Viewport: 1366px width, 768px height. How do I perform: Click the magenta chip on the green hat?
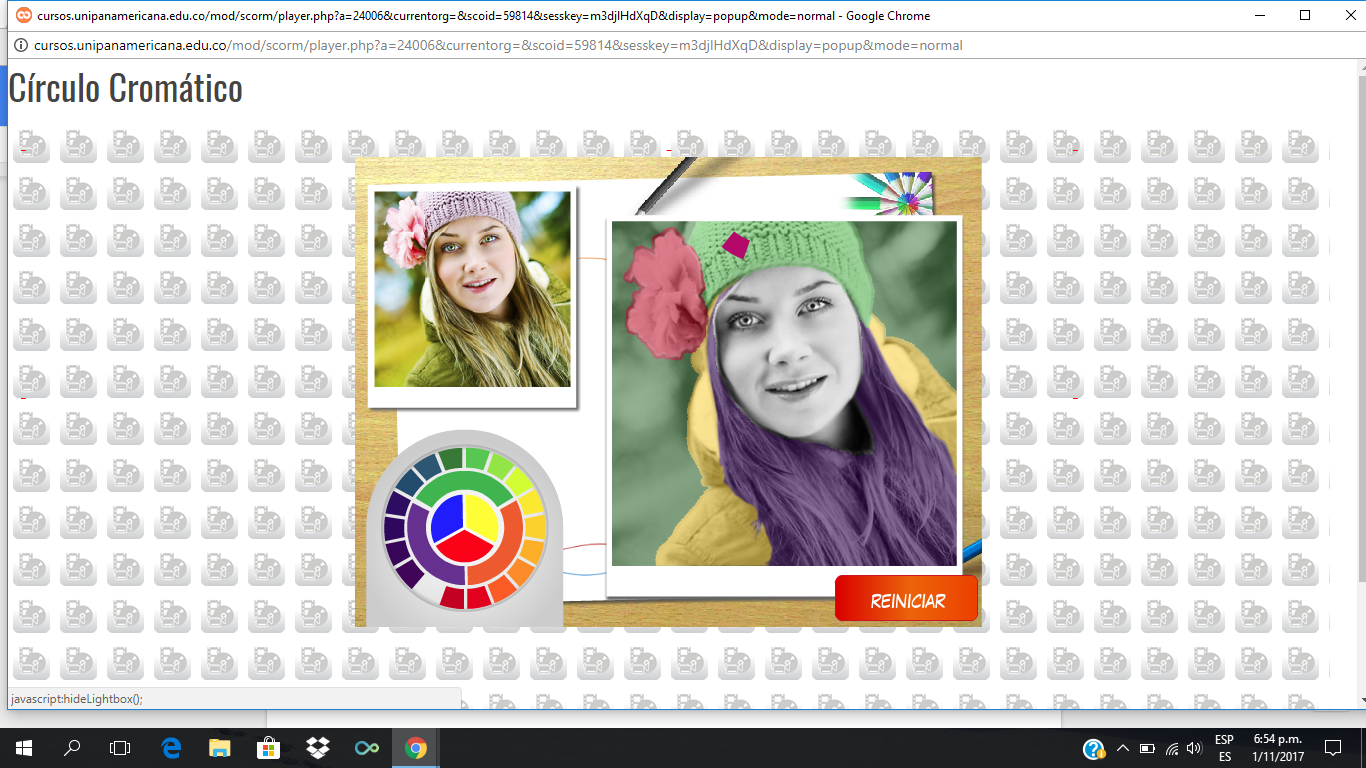[x=736, y=245]
